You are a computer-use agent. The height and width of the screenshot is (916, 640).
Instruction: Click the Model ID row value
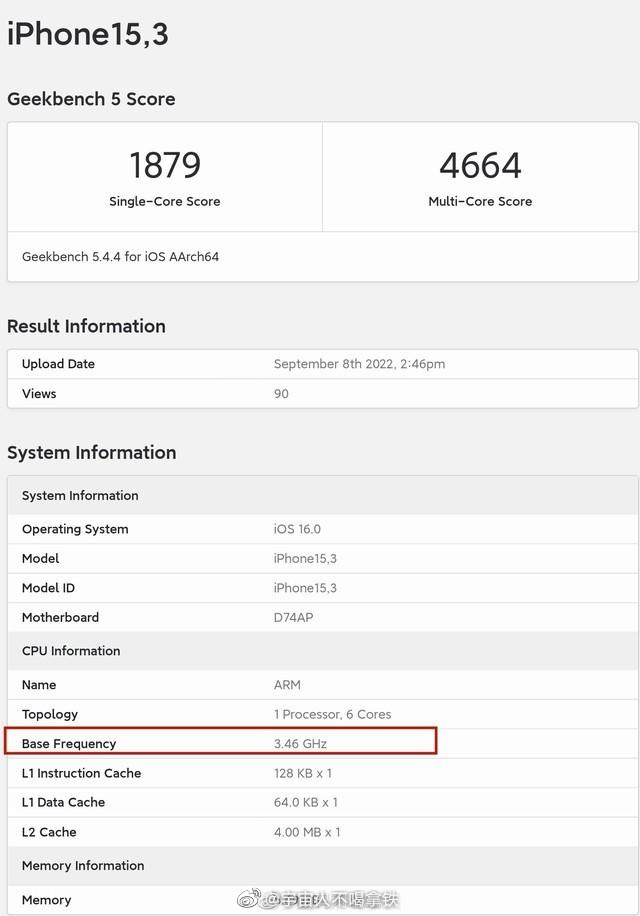pos(305,588)
